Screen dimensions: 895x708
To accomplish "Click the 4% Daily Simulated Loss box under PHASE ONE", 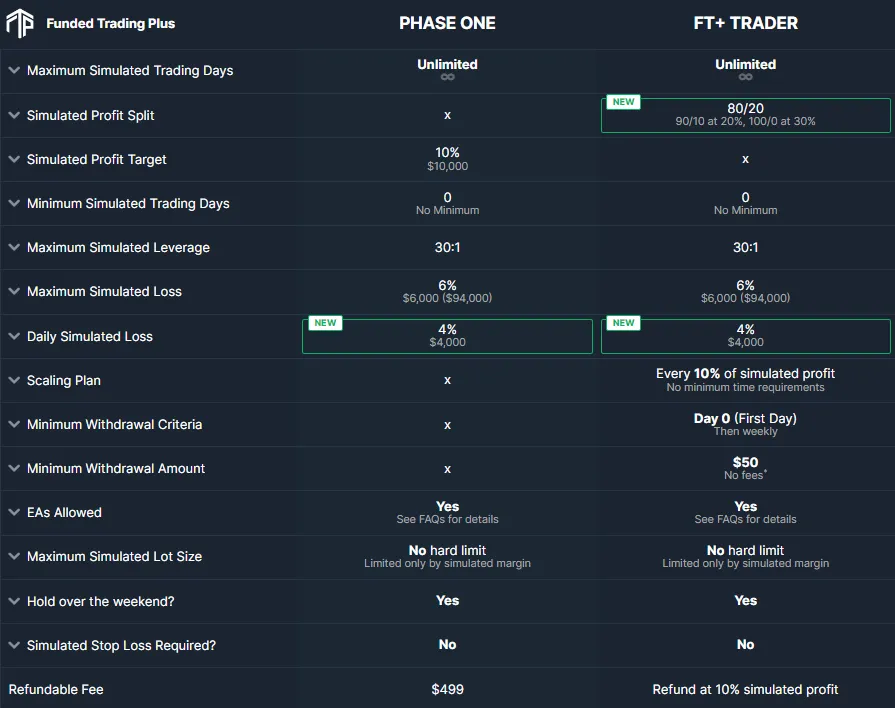I will click(447, 336).
